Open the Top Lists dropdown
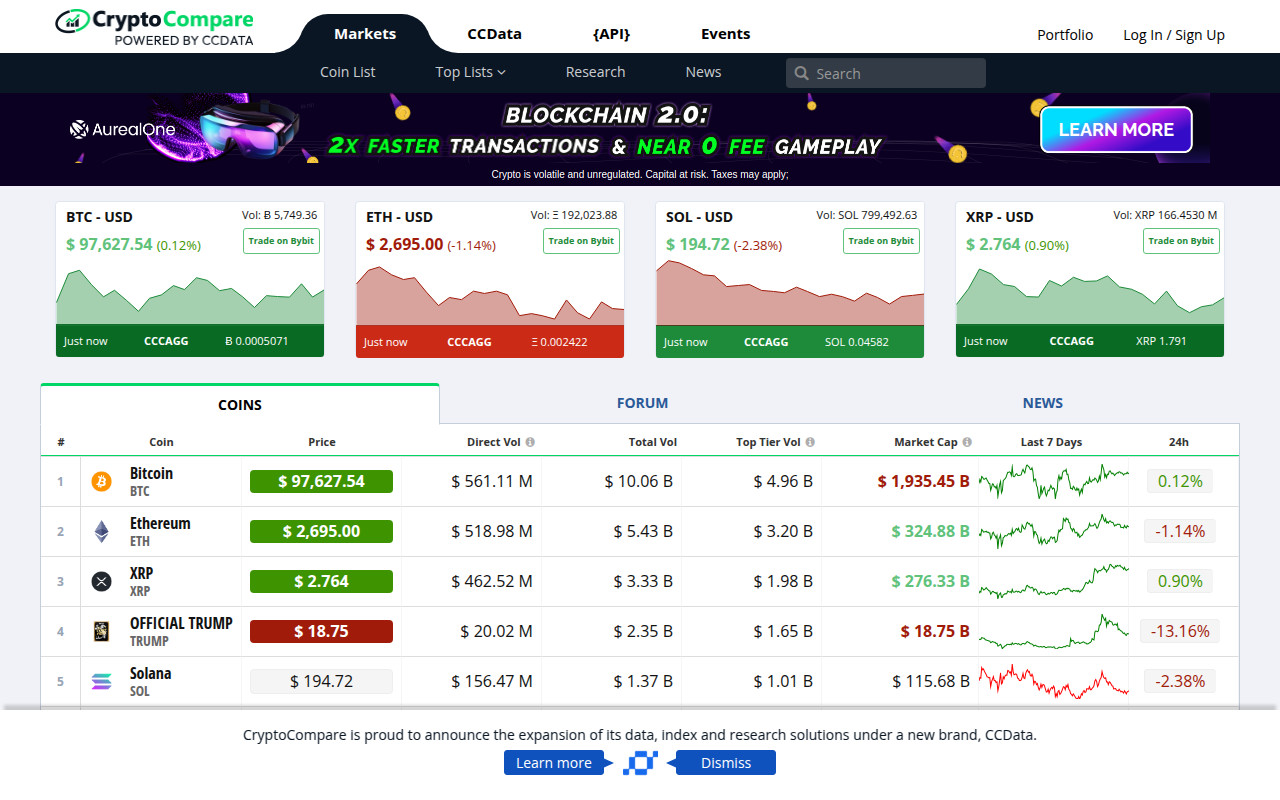1280x800 pixels. tap(470, 72)
